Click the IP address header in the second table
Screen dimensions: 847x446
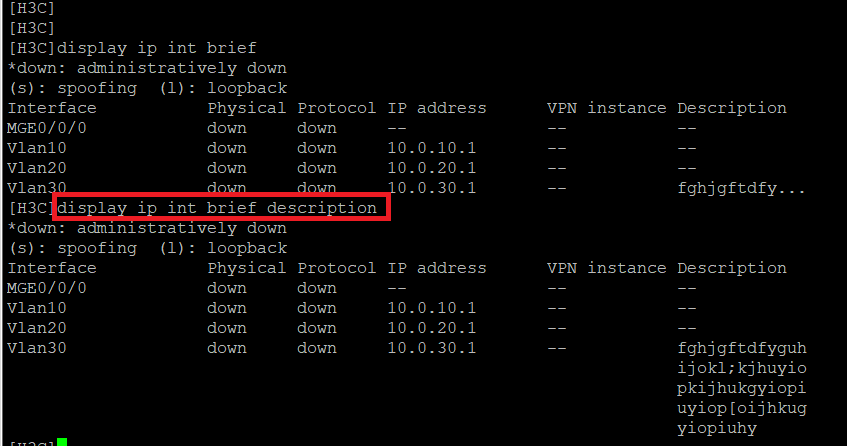click(436, 268)
